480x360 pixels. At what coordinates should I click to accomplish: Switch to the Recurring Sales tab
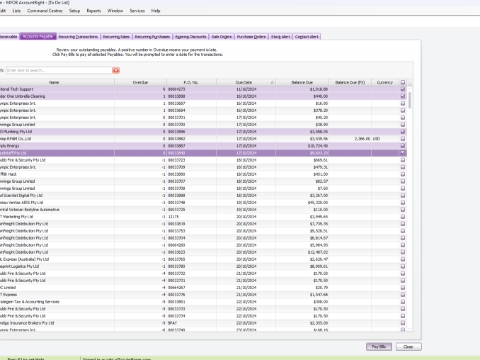click(x=116, y=37)
